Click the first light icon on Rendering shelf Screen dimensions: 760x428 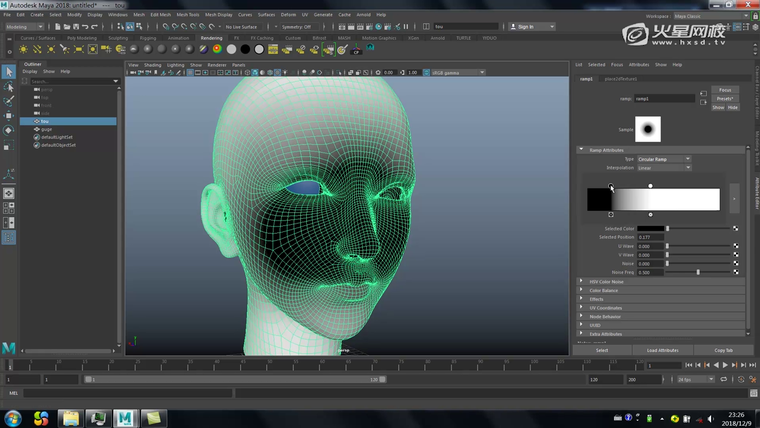[x=24, y=48]
